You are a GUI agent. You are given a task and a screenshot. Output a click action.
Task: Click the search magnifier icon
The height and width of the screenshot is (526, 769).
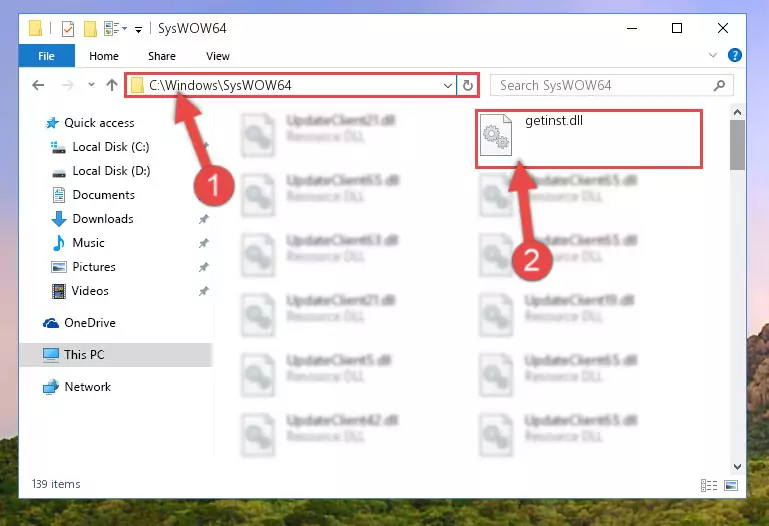719,86
